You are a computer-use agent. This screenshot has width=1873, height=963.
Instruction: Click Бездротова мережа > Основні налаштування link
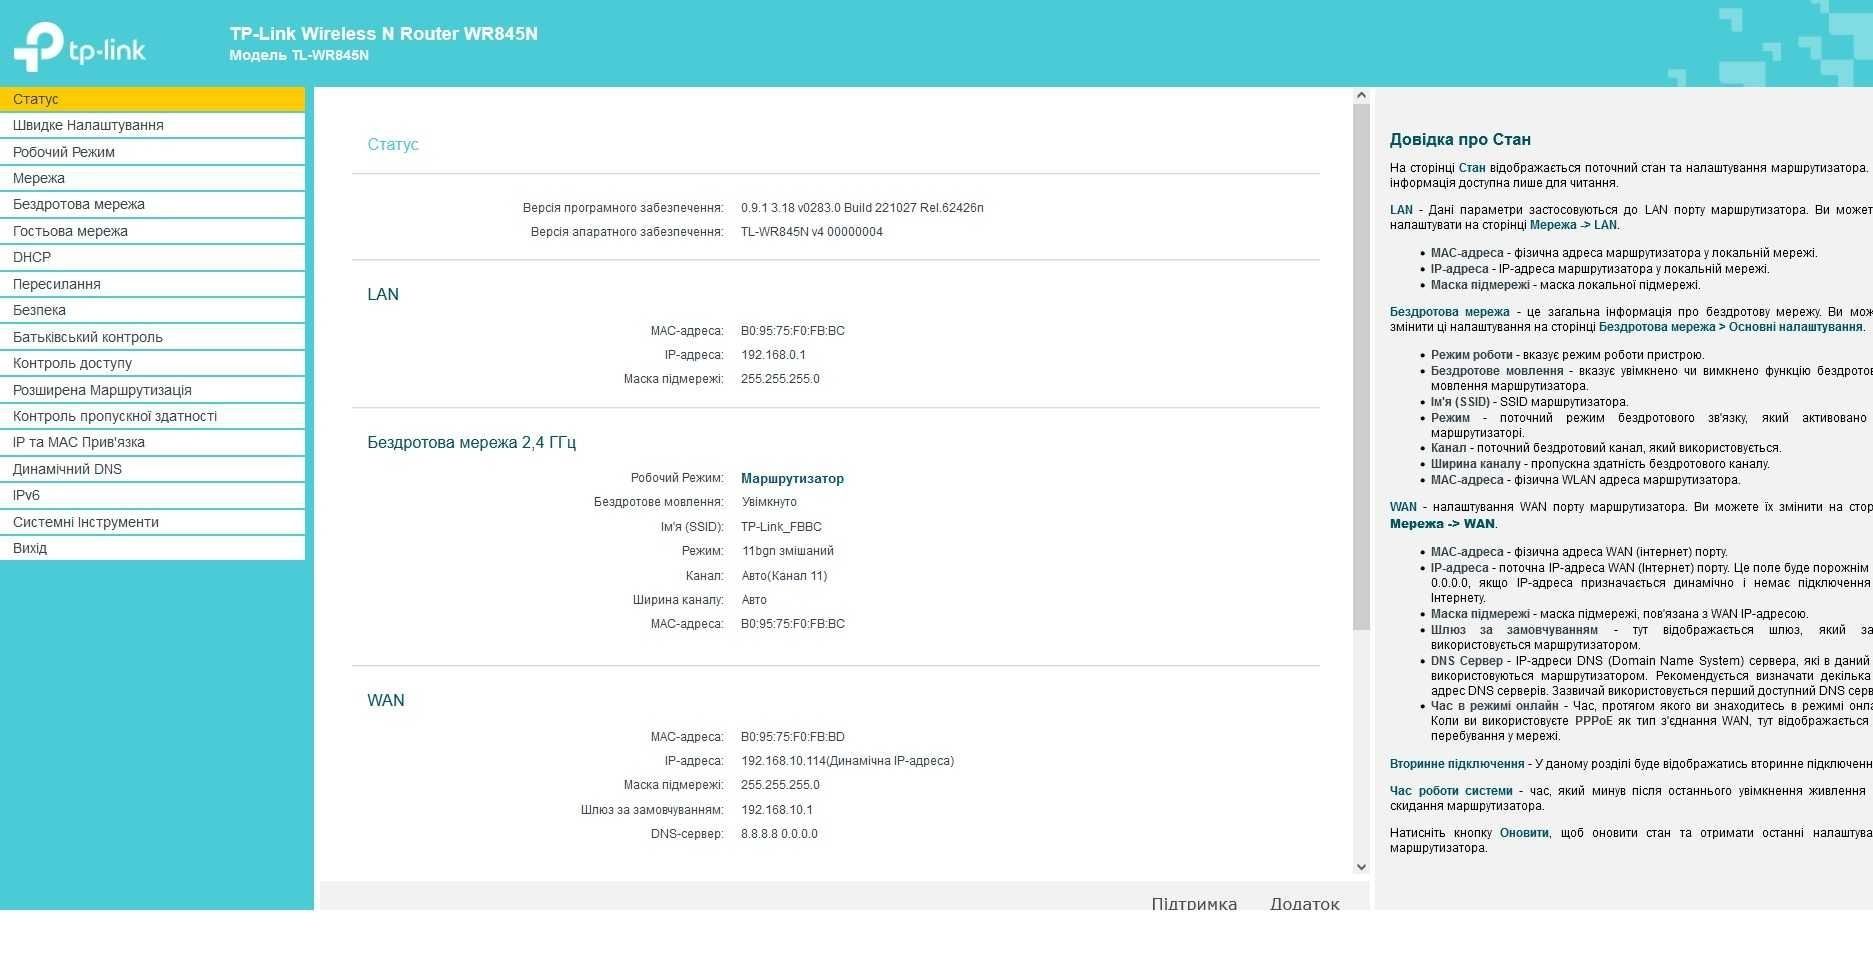[x=1731, y=327]
